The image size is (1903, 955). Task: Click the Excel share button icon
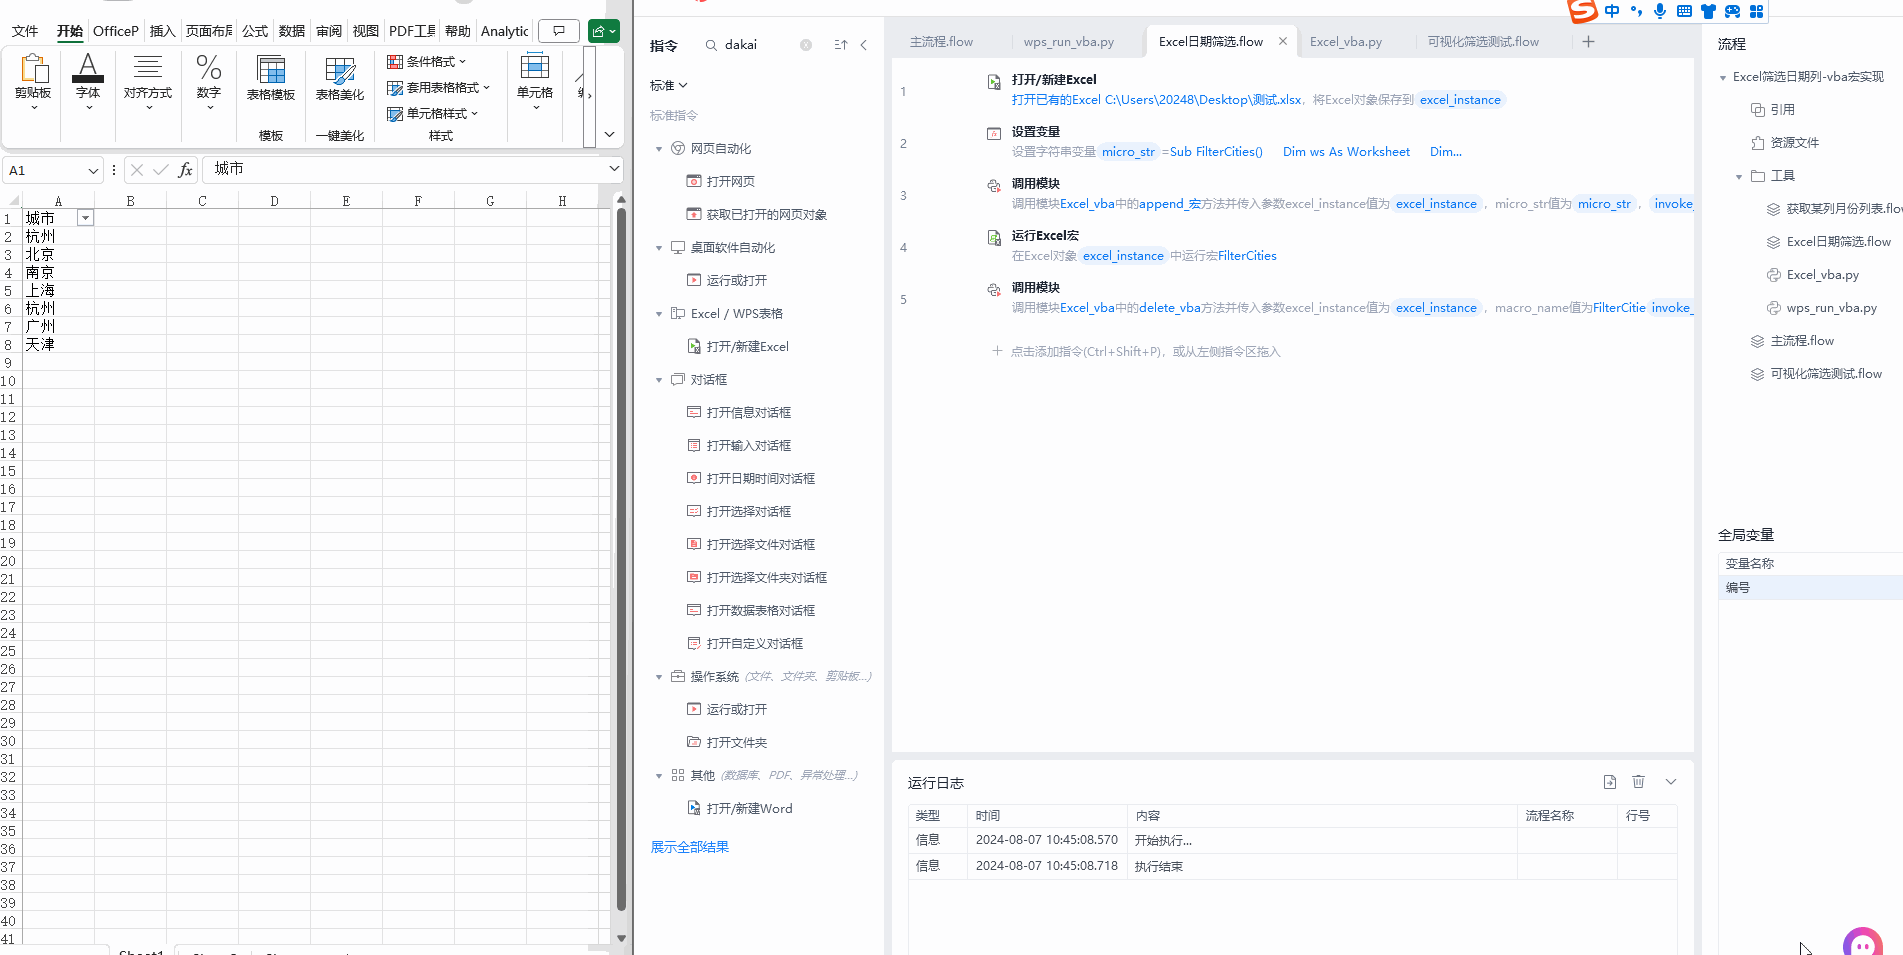604,31
